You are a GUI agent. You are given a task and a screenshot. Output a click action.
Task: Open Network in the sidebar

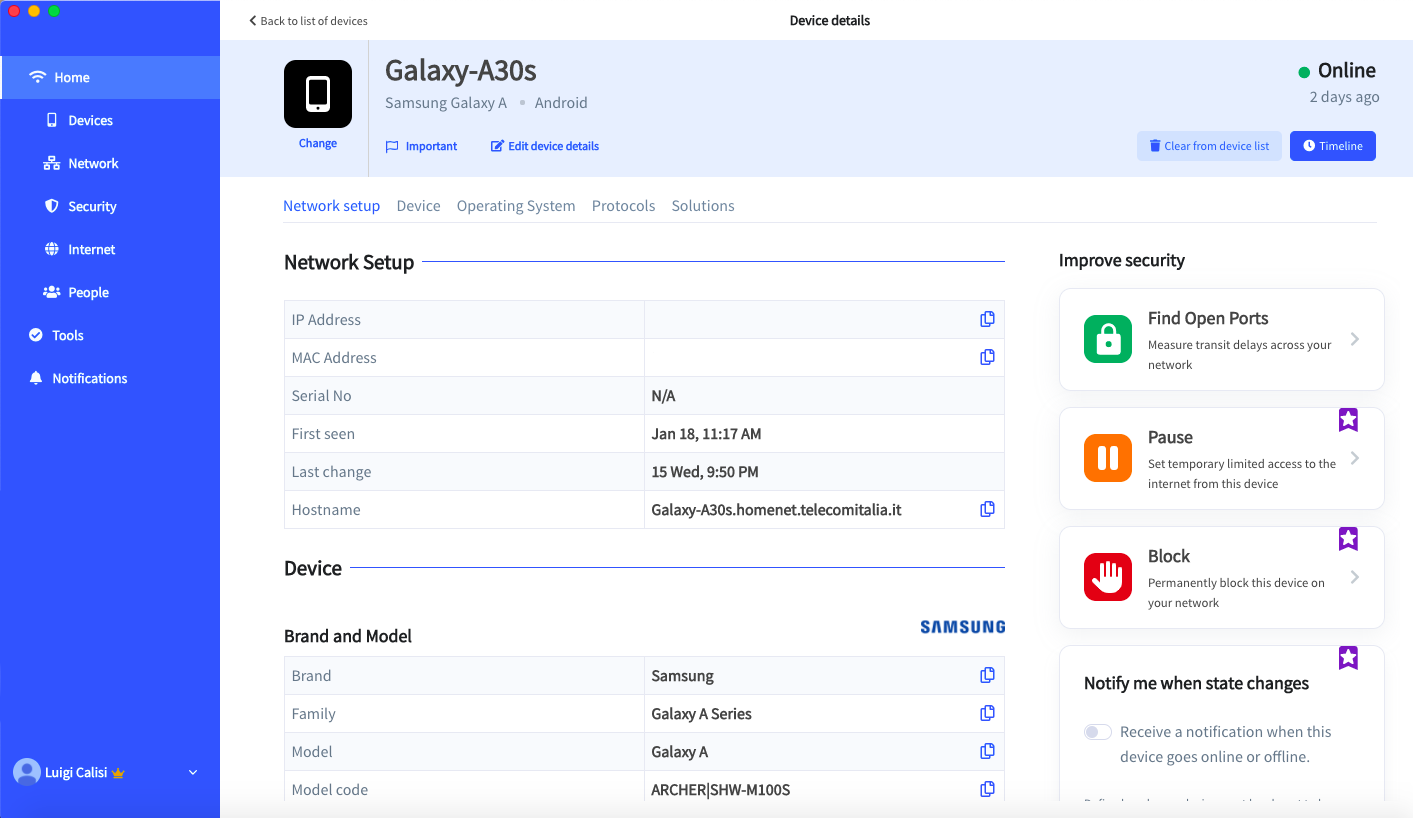tap(110, 163)
